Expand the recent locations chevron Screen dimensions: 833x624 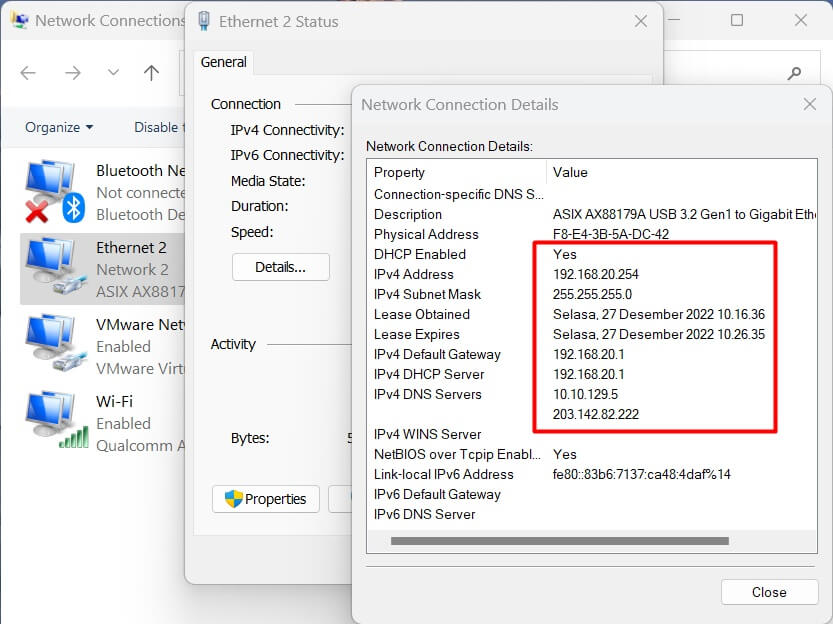point(113,73)
